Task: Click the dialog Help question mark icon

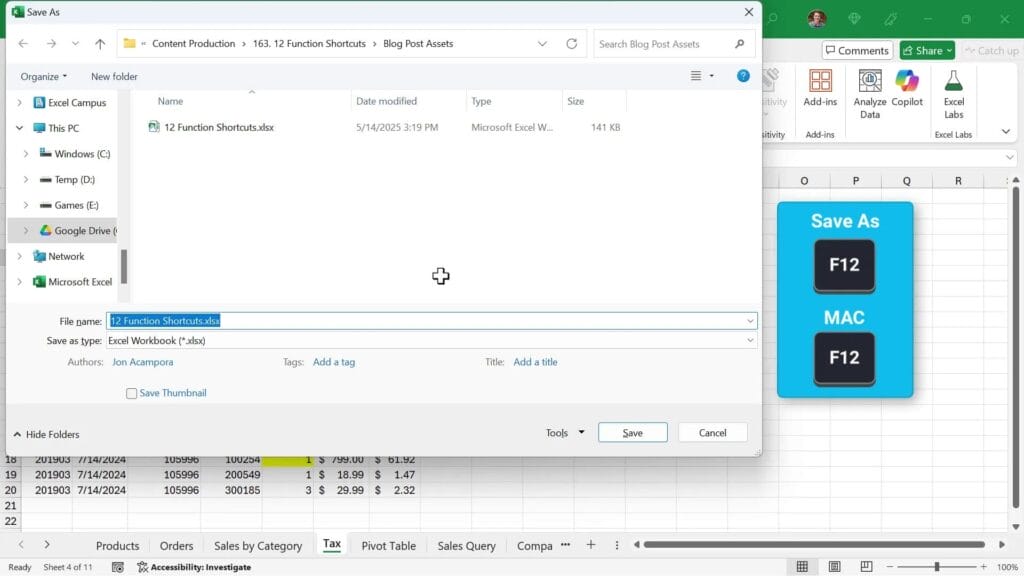Action: [x=743, y=76]
